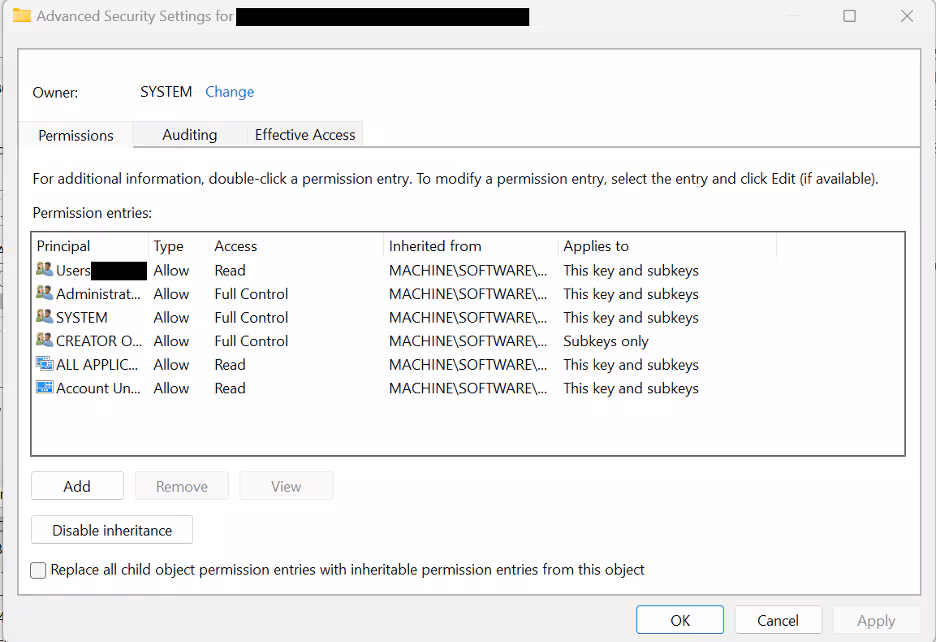Click the folder icon in title bar
The width and height of the screenshot is (936, 642).
(21, 16)
